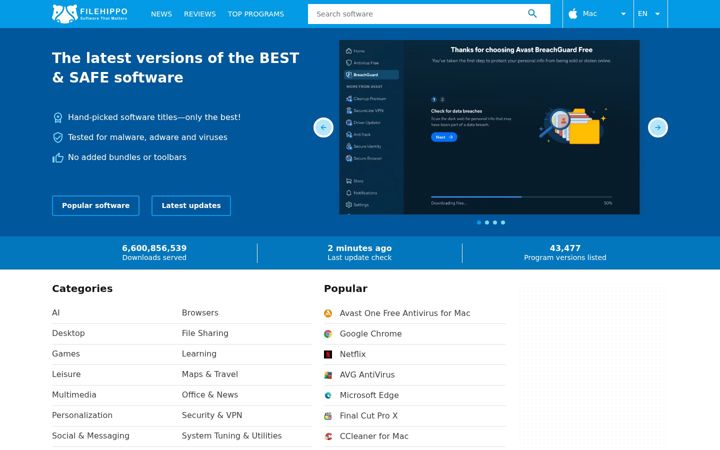720x450 pixels.
Task: Click the Avast BreachGuard slide image
Action: point(489,127)
